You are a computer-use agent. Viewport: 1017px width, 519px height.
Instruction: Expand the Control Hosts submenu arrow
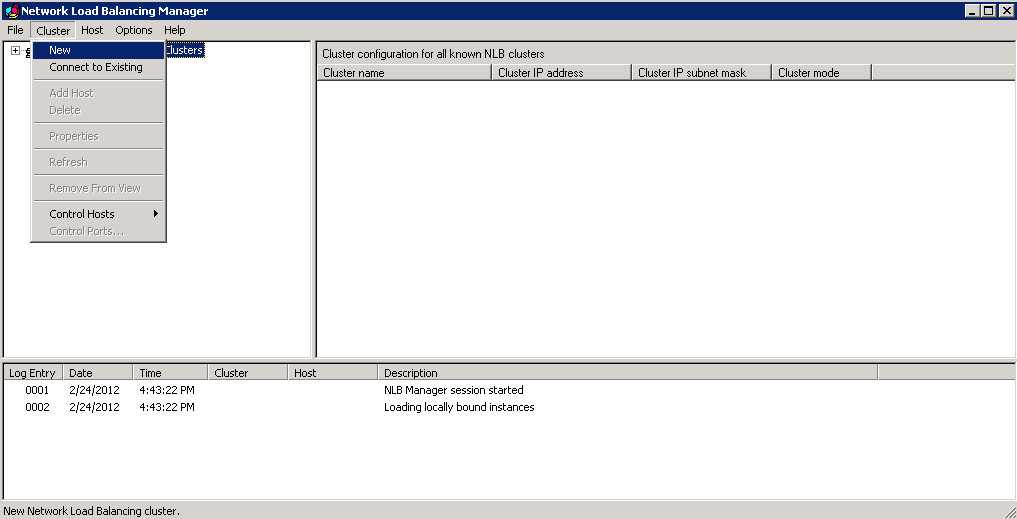tap(156, 213)
